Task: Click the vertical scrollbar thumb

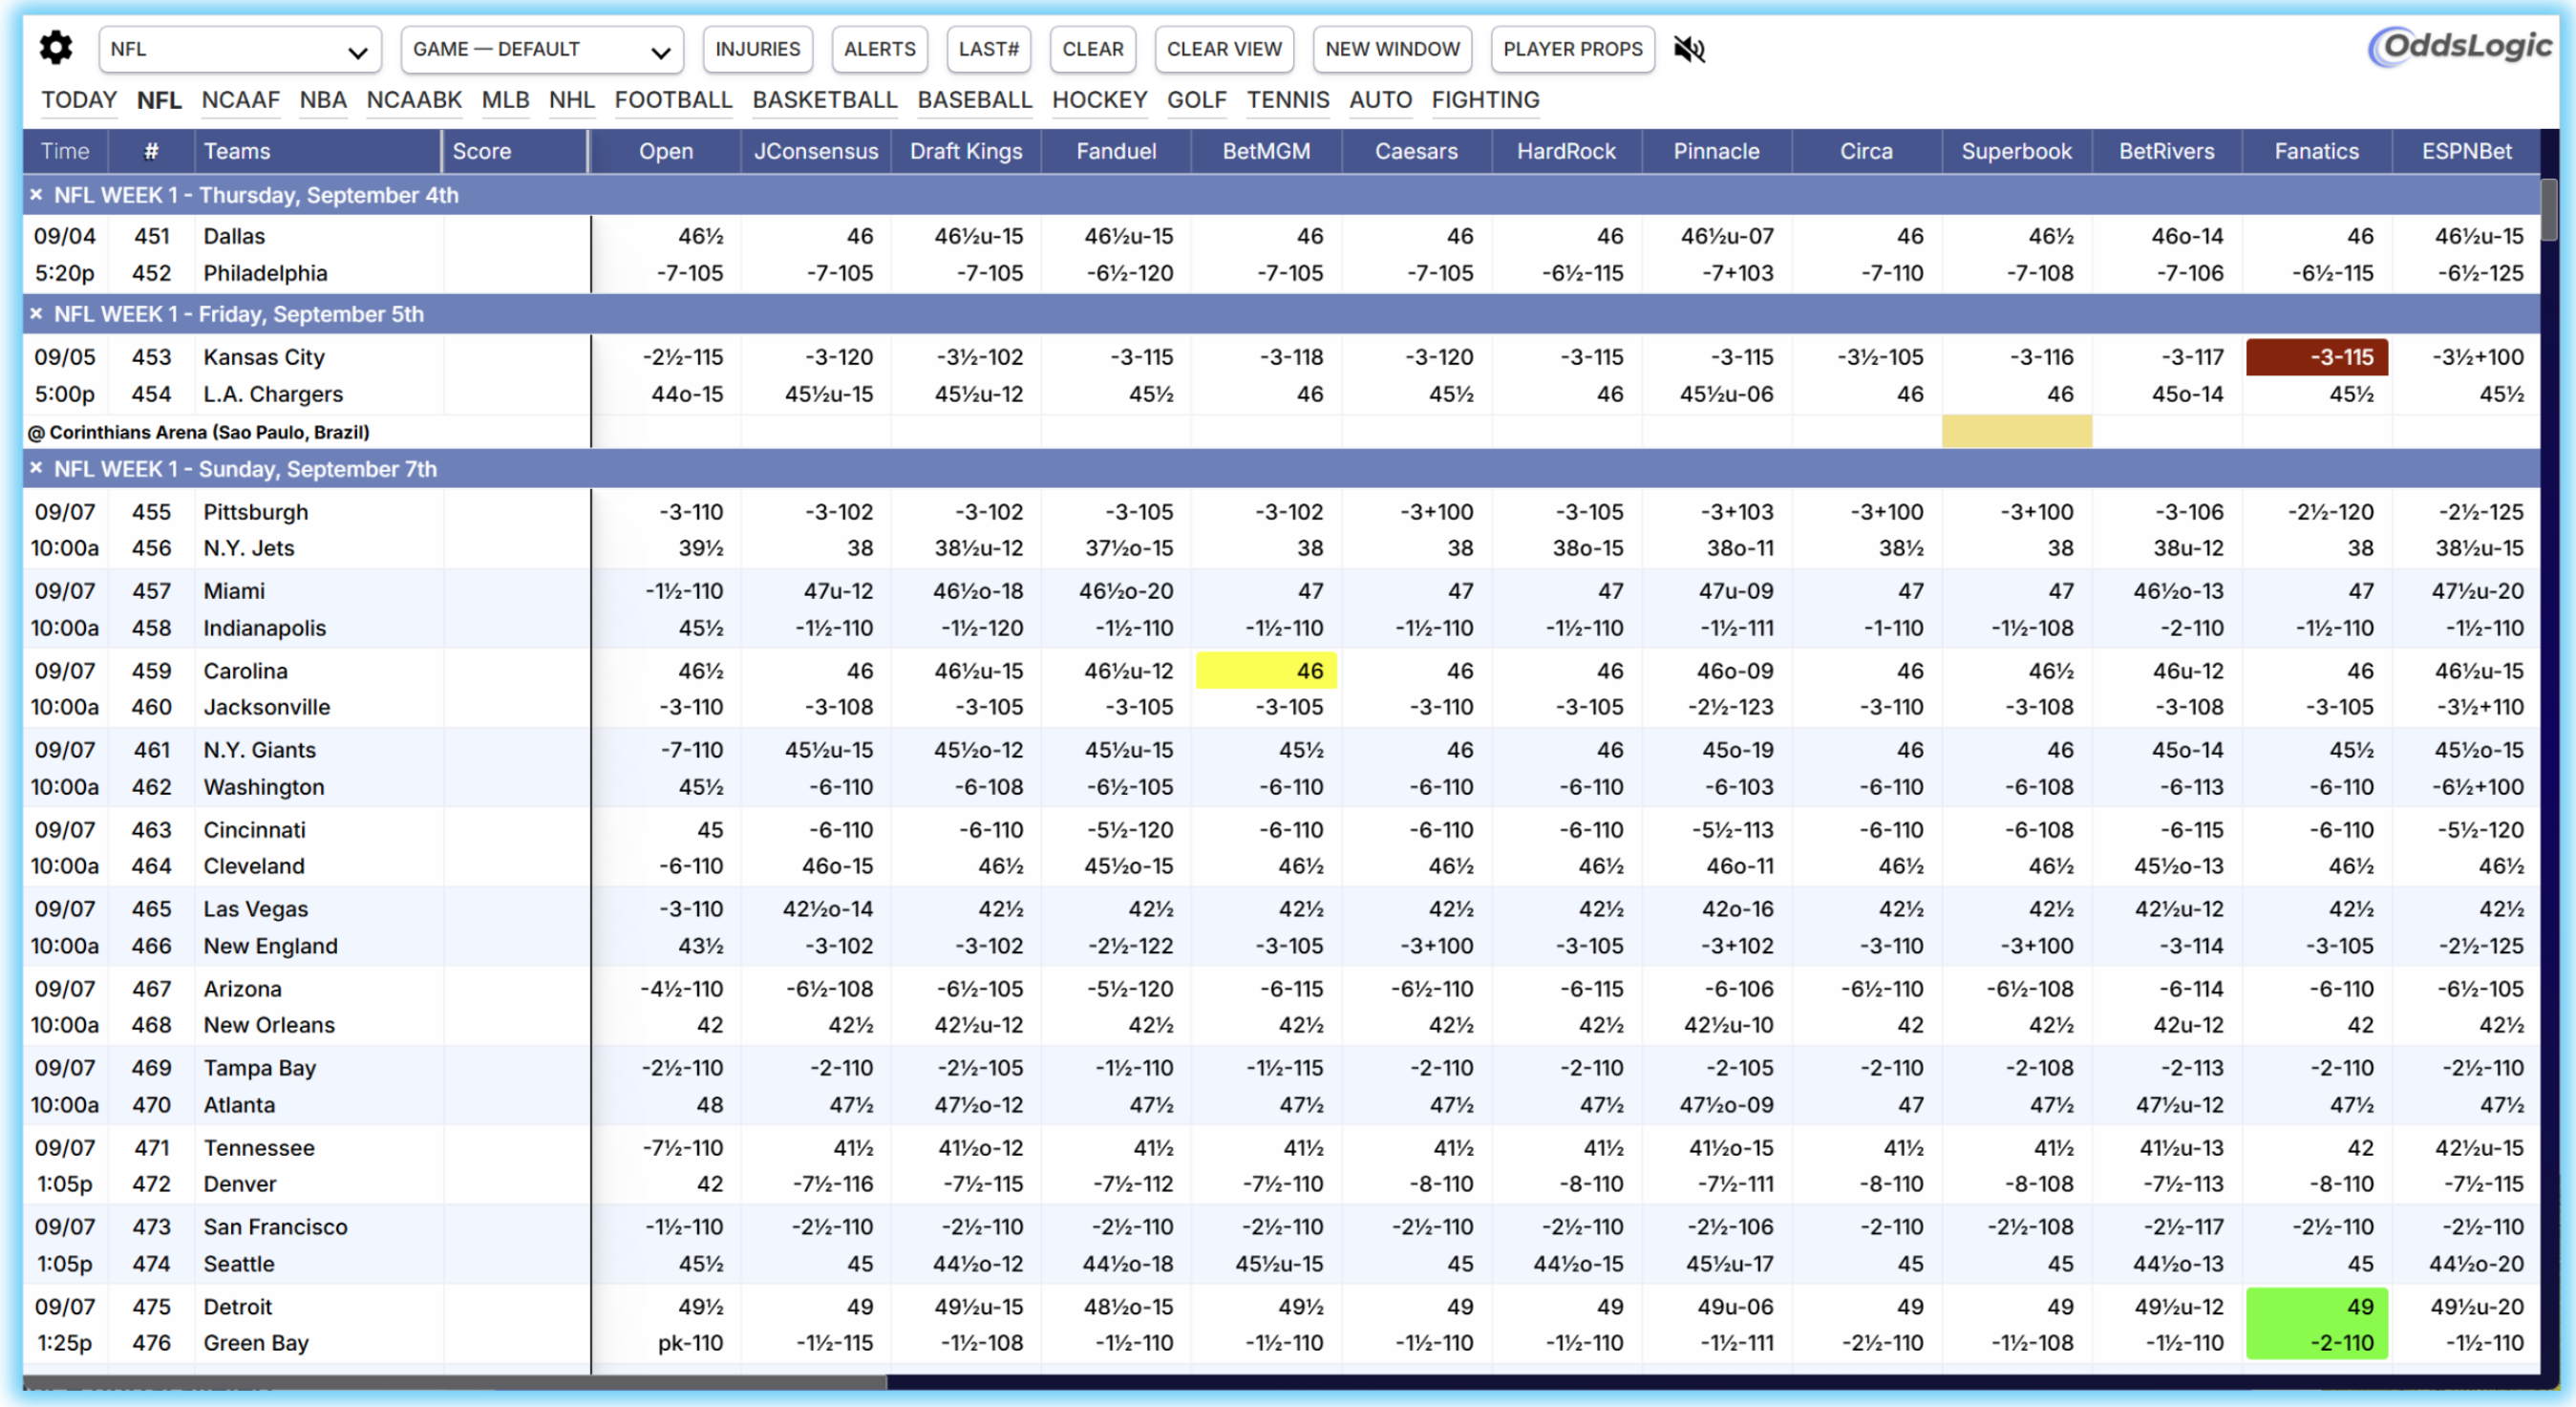Action: point(2549,209)
